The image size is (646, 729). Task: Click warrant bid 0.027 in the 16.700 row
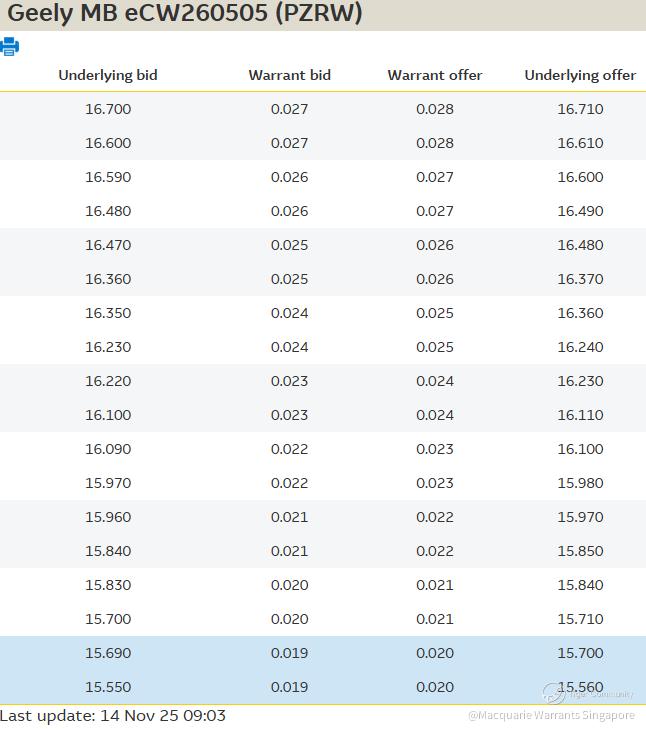pyautogui.click(x=289, y=109)
